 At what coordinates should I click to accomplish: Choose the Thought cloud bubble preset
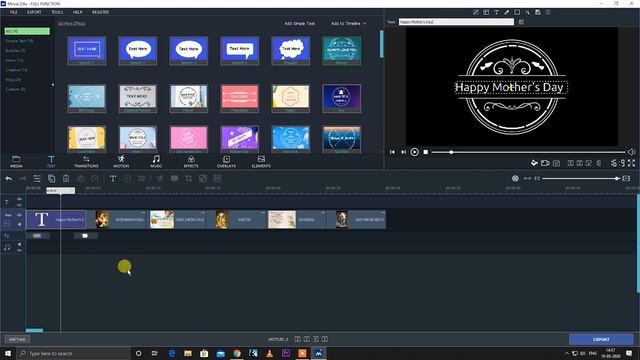click(x=291, y=51)
